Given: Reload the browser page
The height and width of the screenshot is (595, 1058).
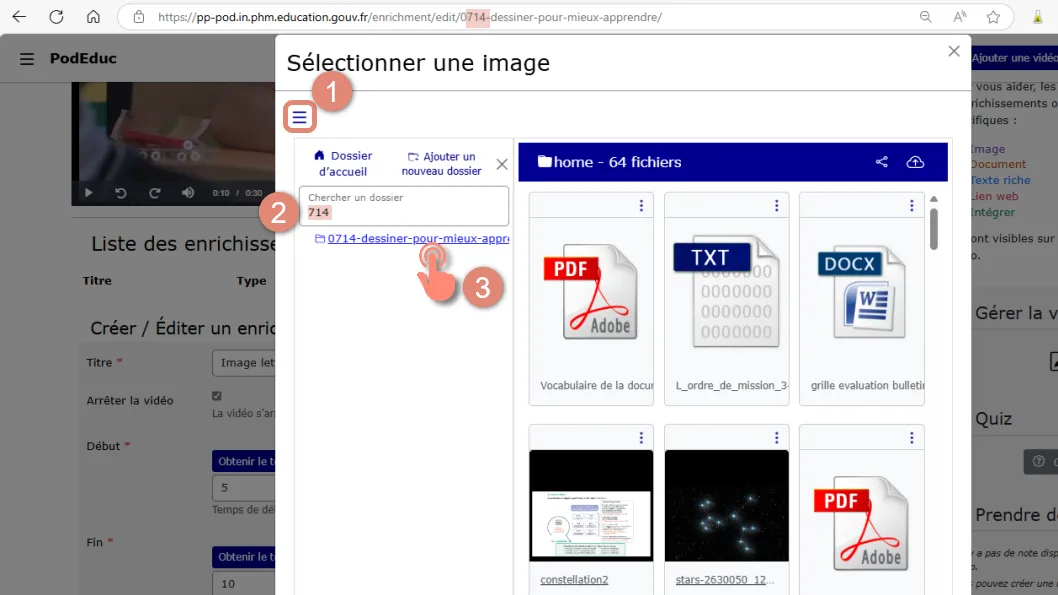Looking at the screenshot, I should (56, 17).
